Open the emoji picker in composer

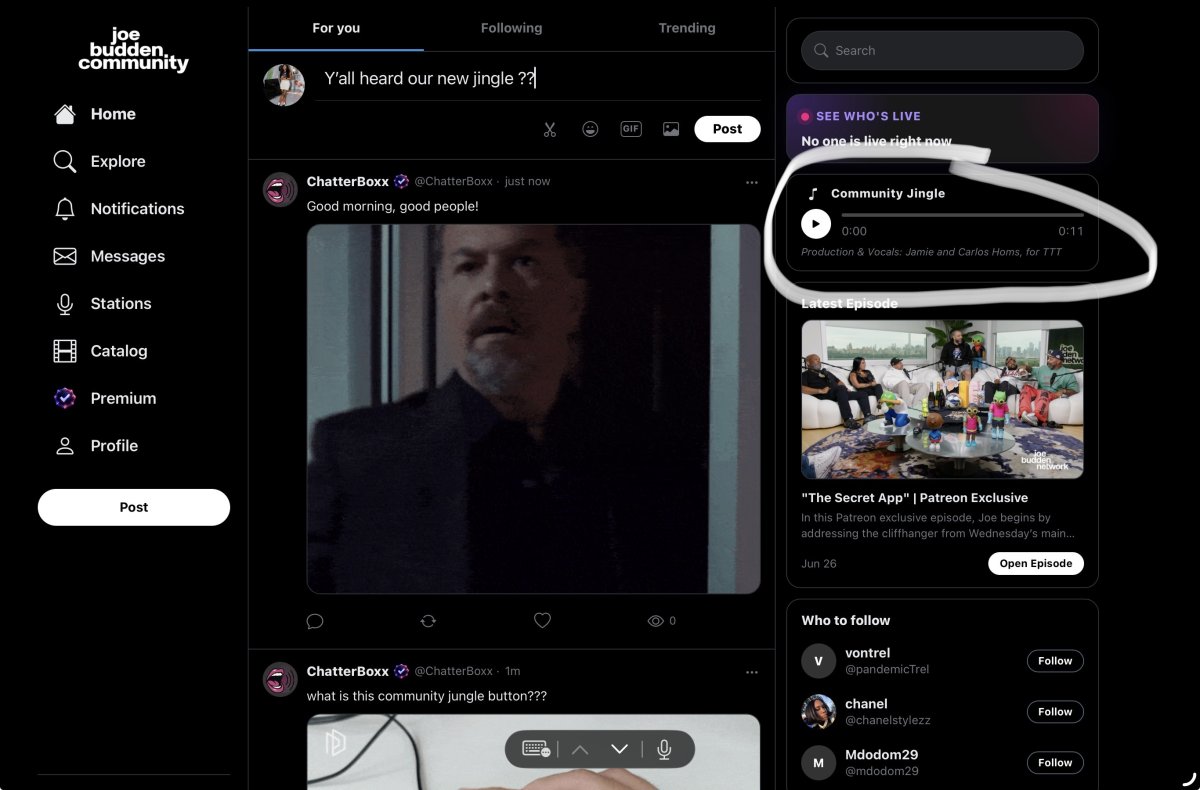click(x=590, y=129)
